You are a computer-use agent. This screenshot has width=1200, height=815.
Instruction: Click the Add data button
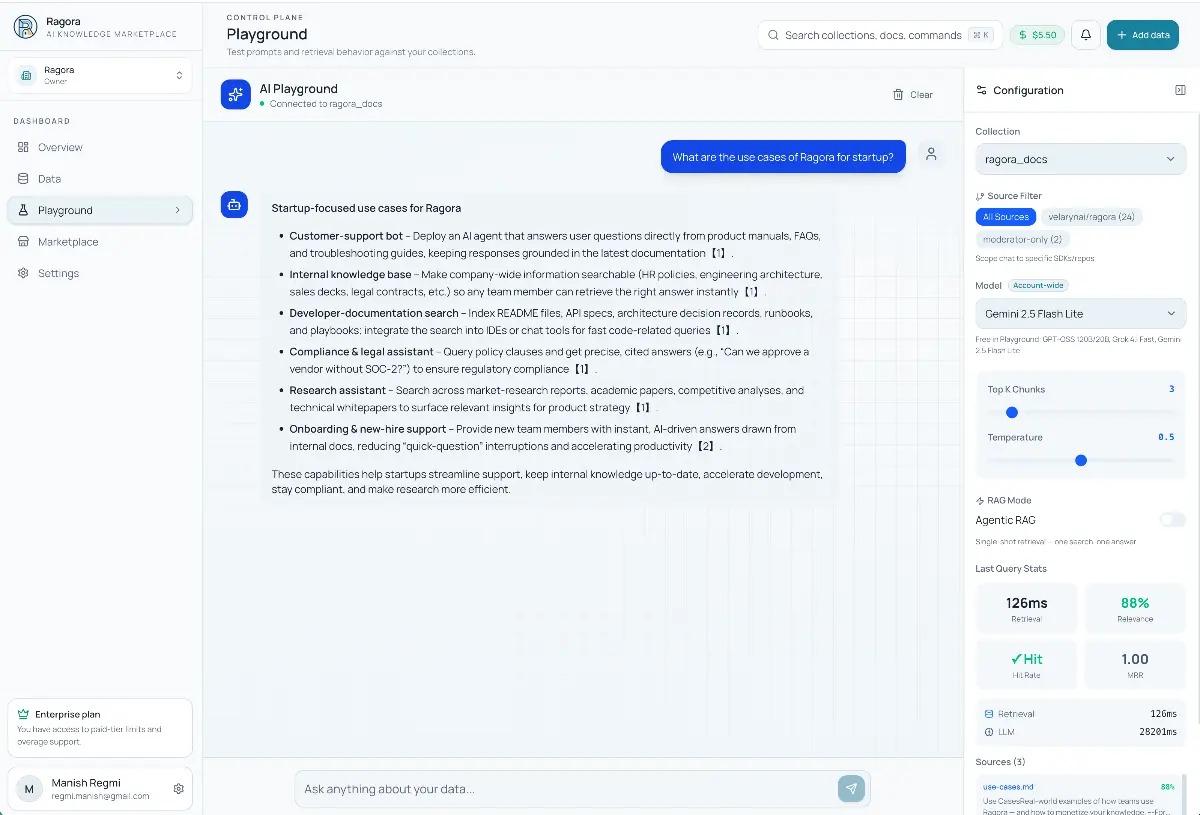(x=1142, y=35)
